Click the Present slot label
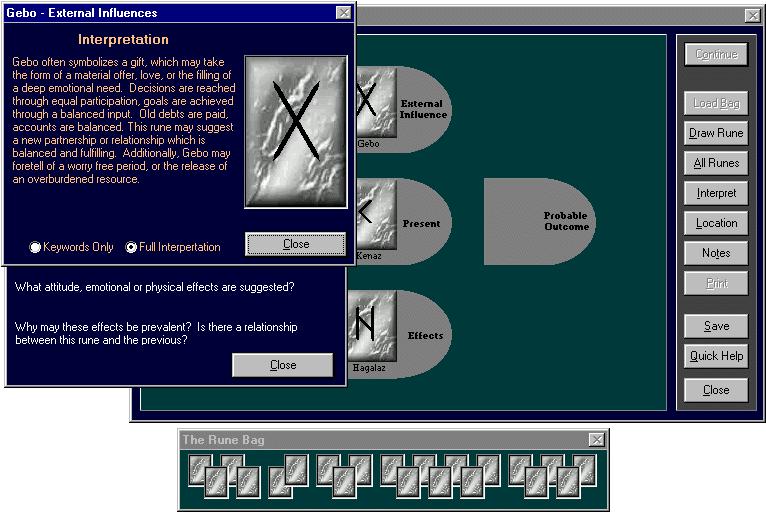Image resolution: width=766 pixels, height=512 pixels. [x=421, y=223]
